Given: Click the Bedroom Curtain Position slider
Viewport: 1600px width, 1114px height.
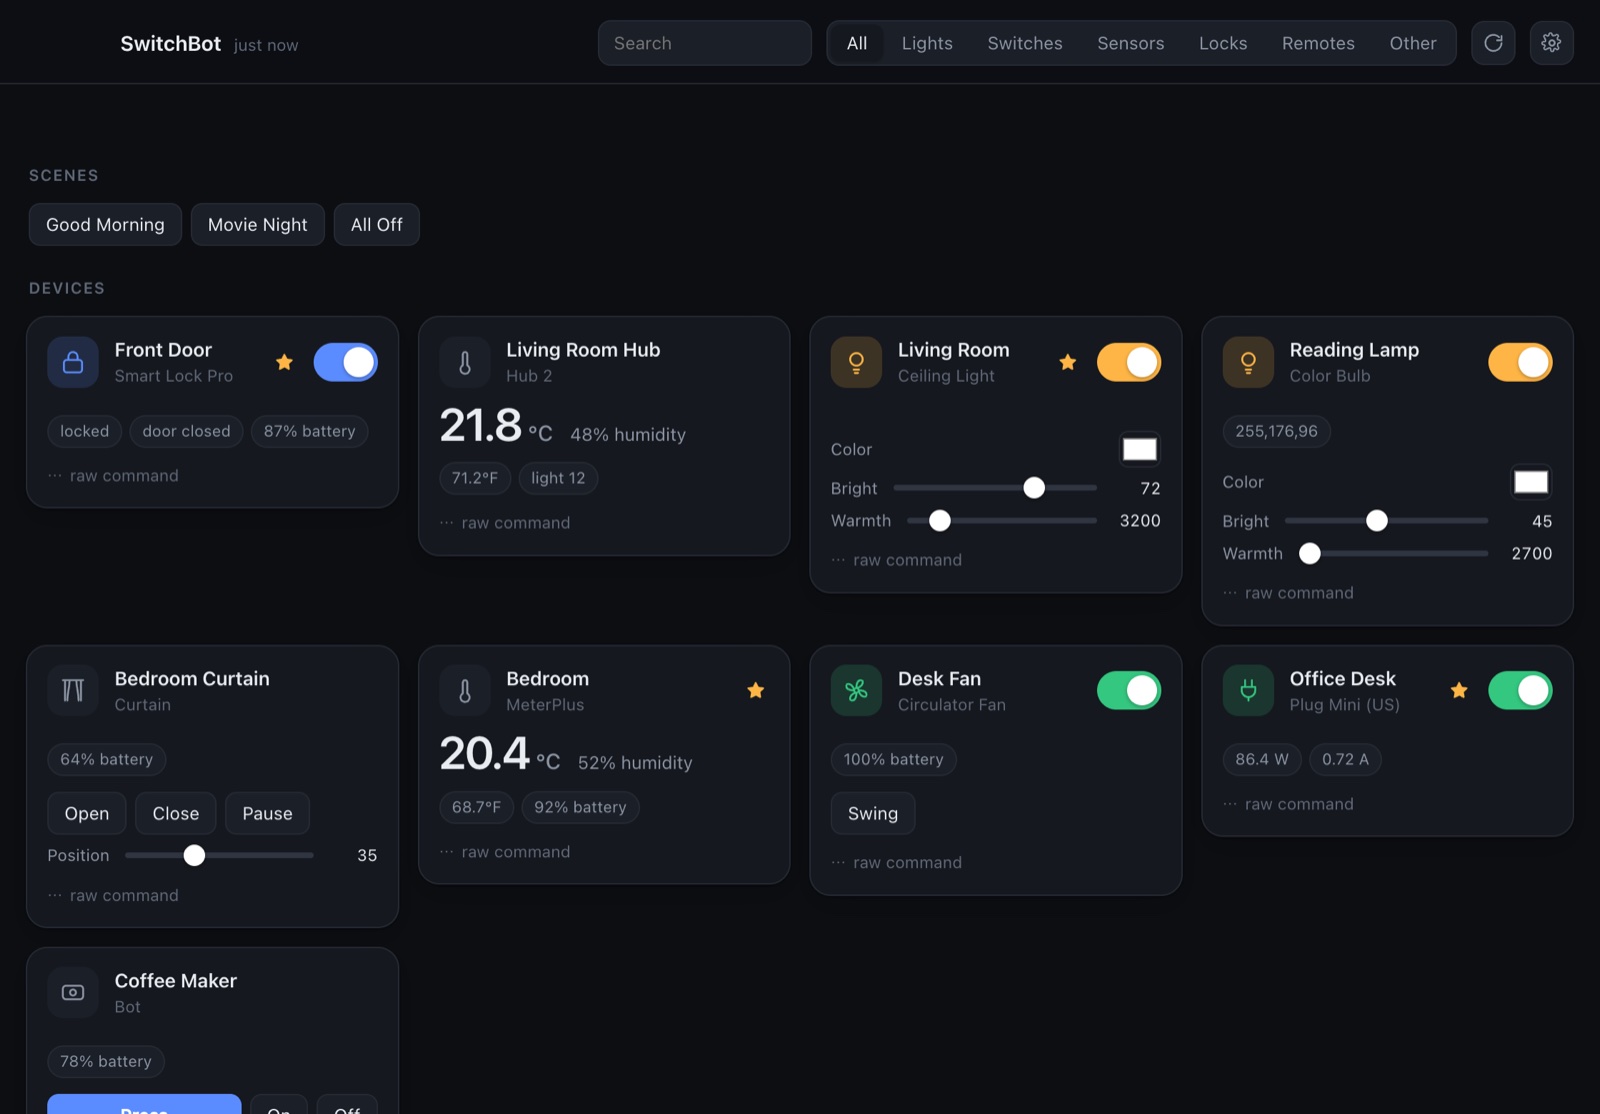Looking at the screenshot, I should (x=219, y=855).
